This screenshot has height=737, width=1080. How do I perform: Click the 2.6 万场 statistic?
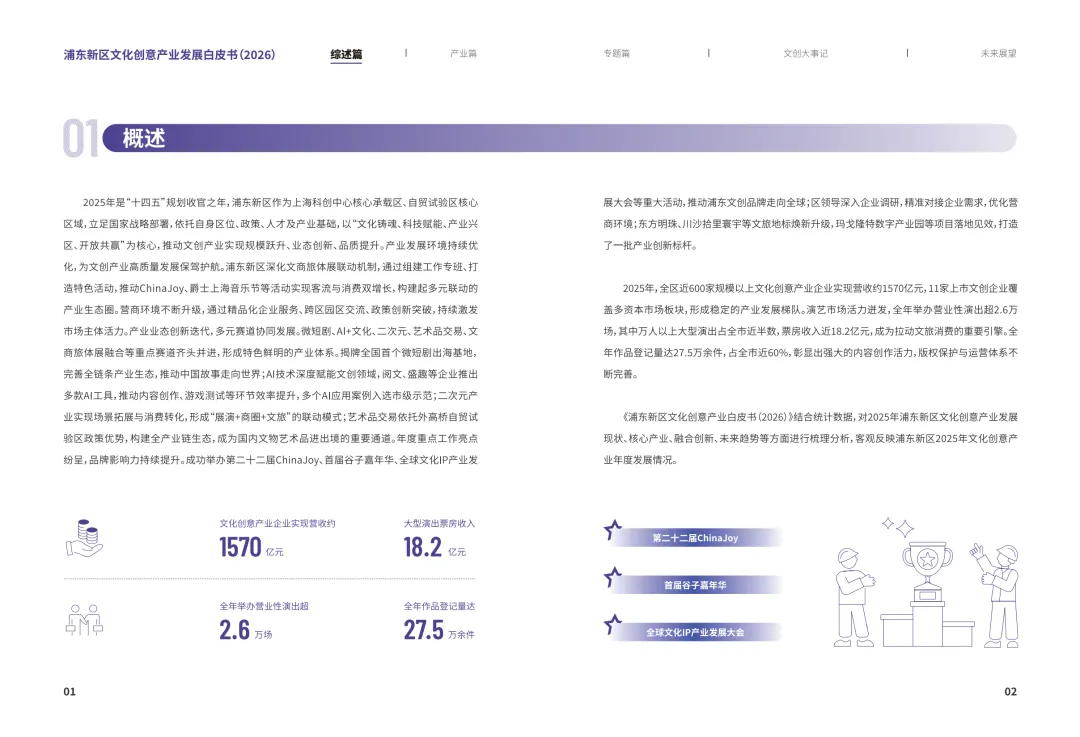point(246,630)
